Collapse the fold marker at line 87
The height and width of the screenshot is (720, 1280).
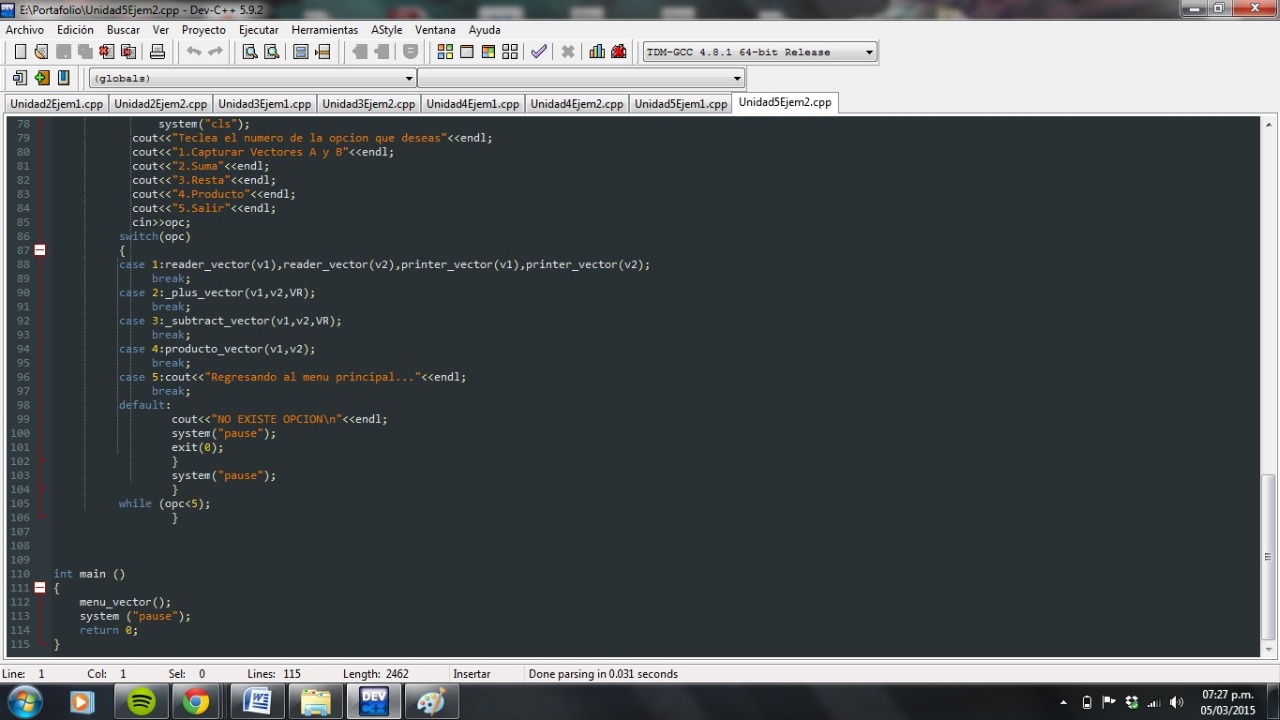click(40, 250)
